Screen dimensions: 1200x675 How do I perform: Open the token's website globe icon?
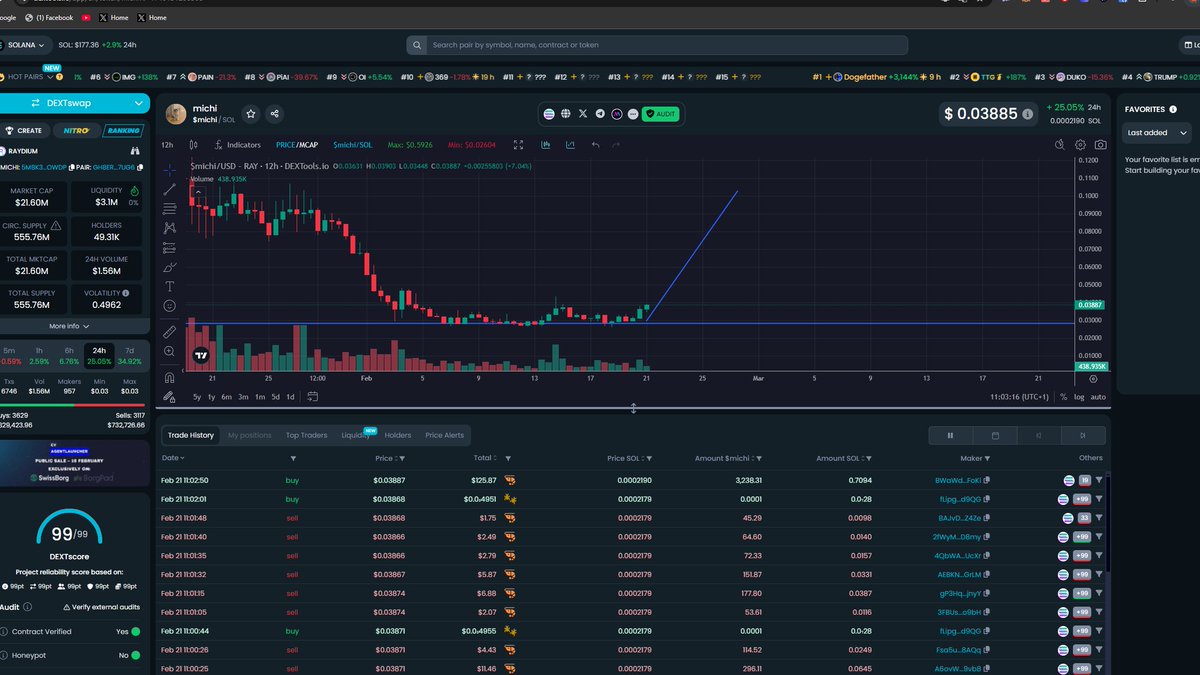[566, 114]
